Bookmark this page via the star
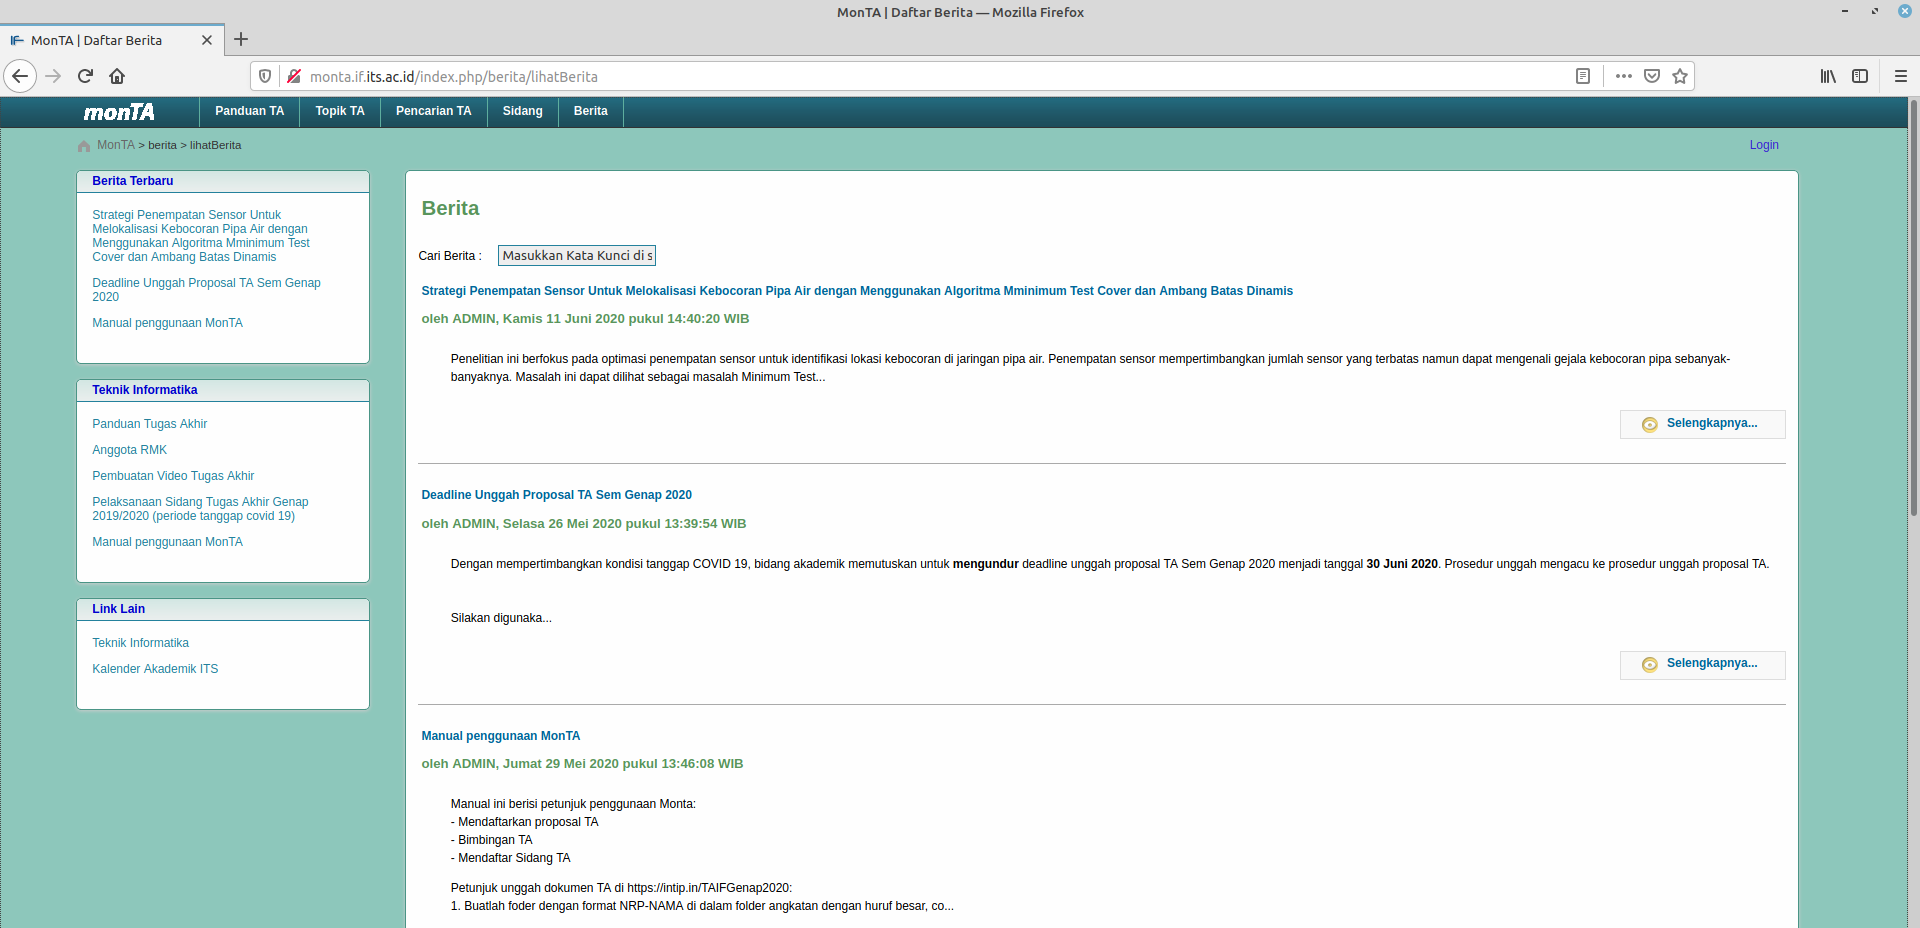This screenshot has width=1920, height=928. click(1680, 76)
